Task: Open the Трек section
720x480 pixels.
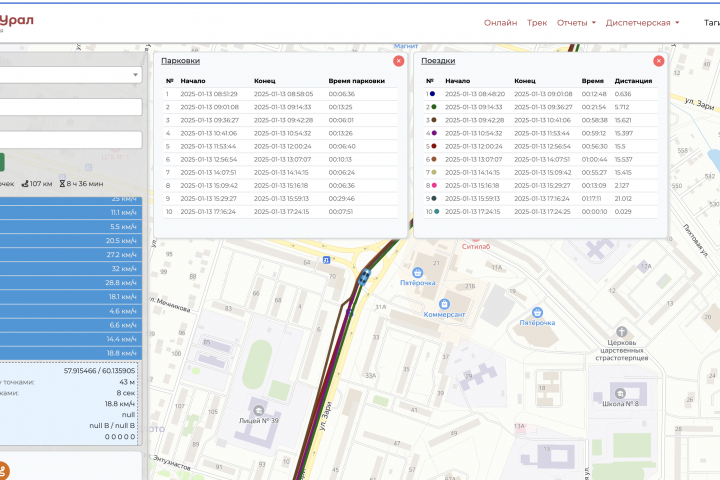Action: coord(537,23)
